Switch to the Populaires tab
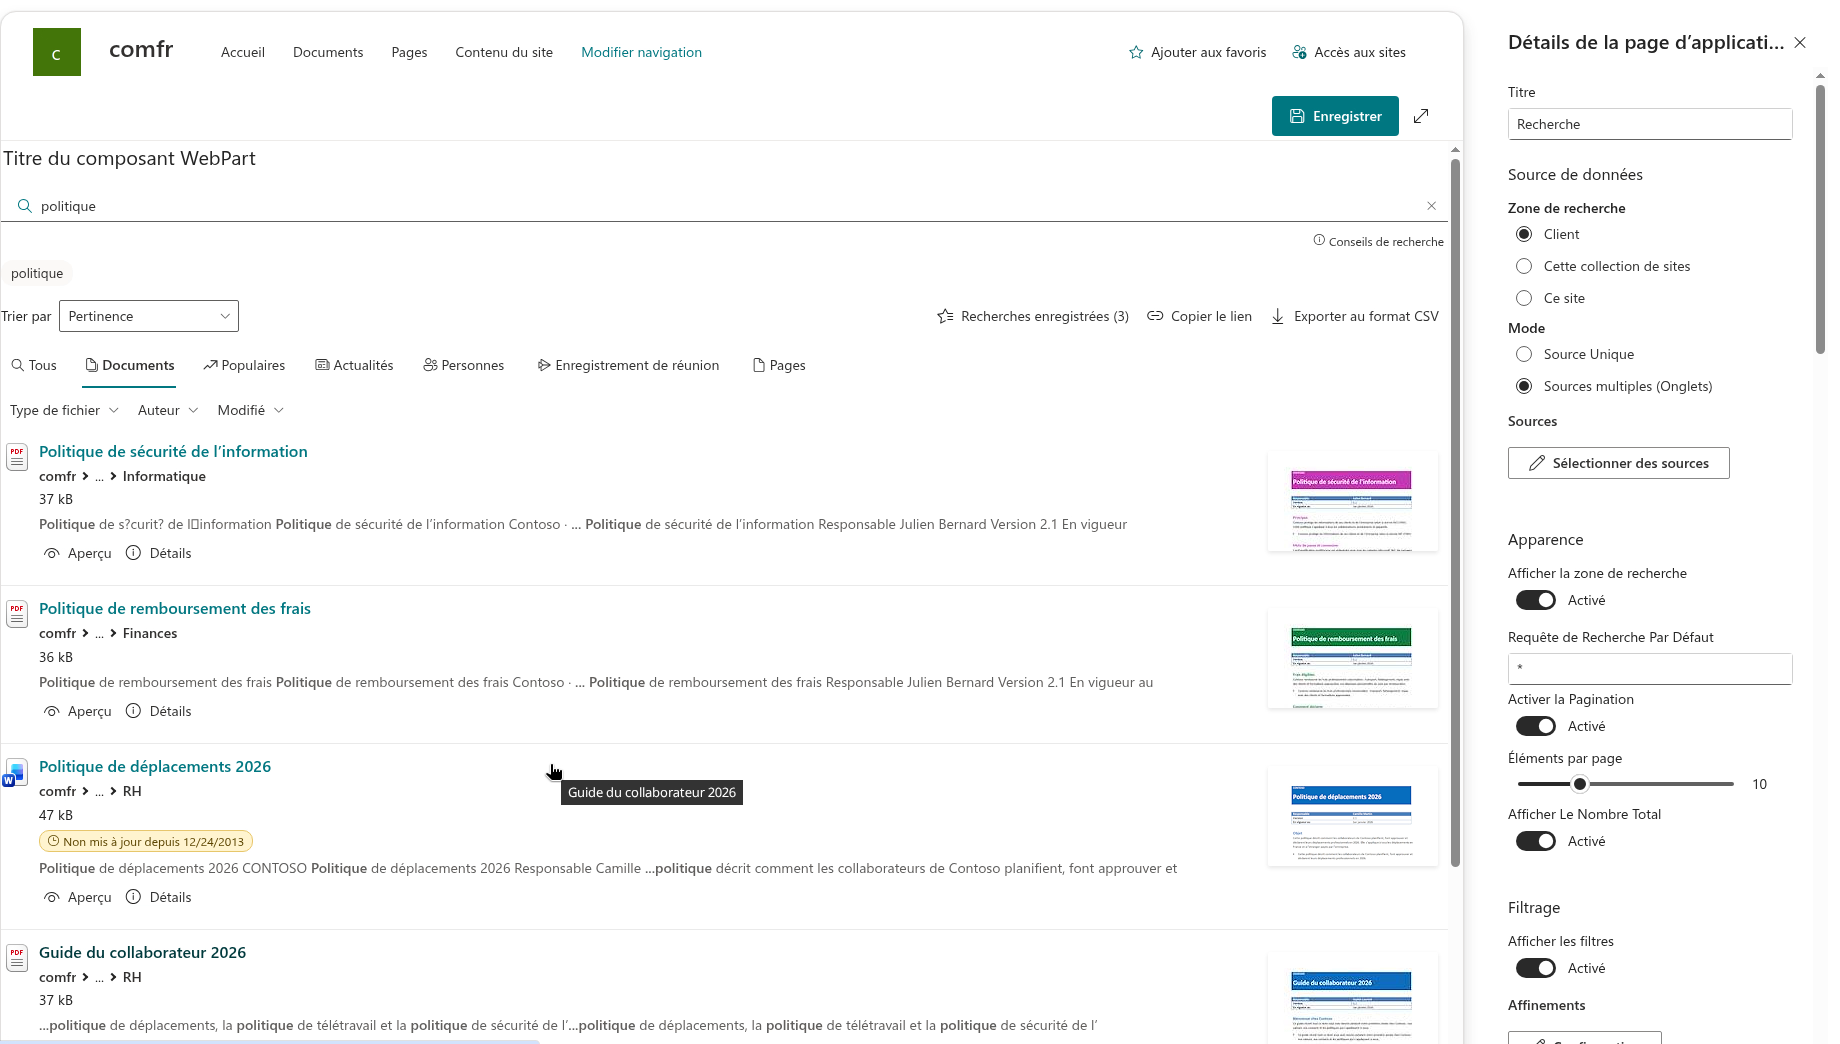Image resolution: width=1840 pixels, height=1044 pixels. point(244,365)
